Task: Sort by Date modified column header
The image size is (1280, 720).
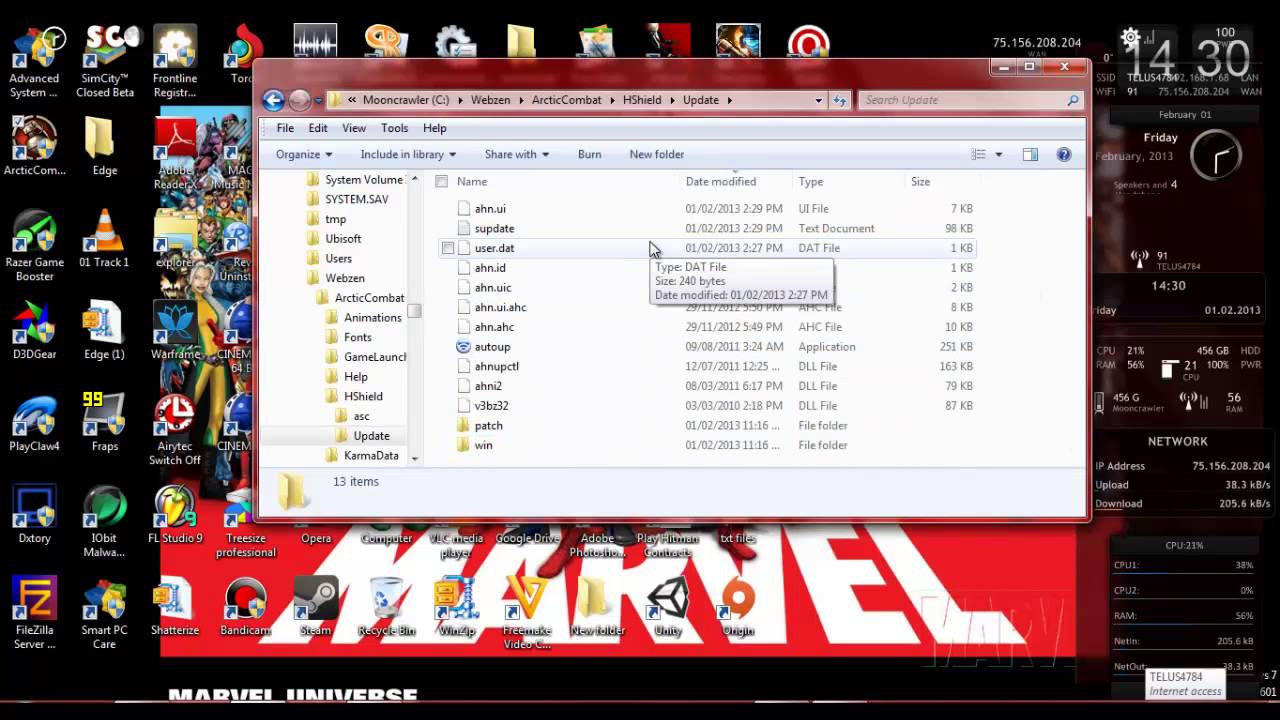Action: click(721, 182)
